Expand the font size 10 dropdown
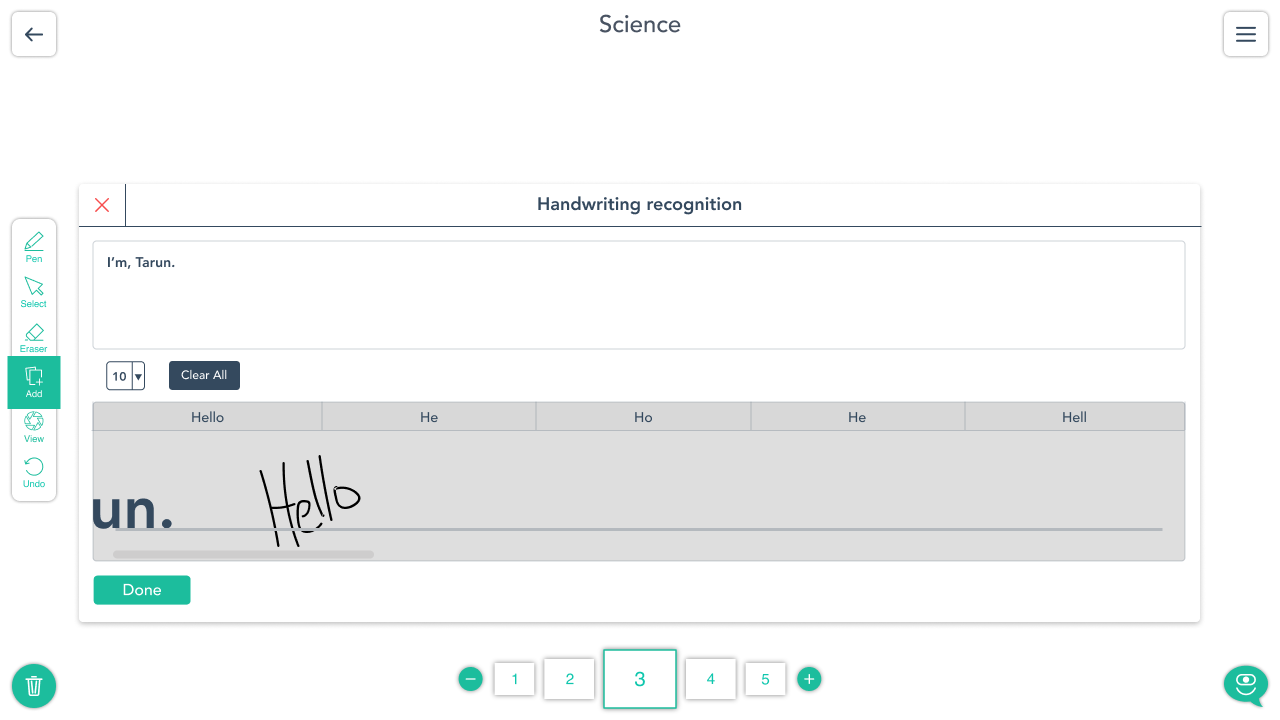The image size is (1280, 720). pos(138,376)
